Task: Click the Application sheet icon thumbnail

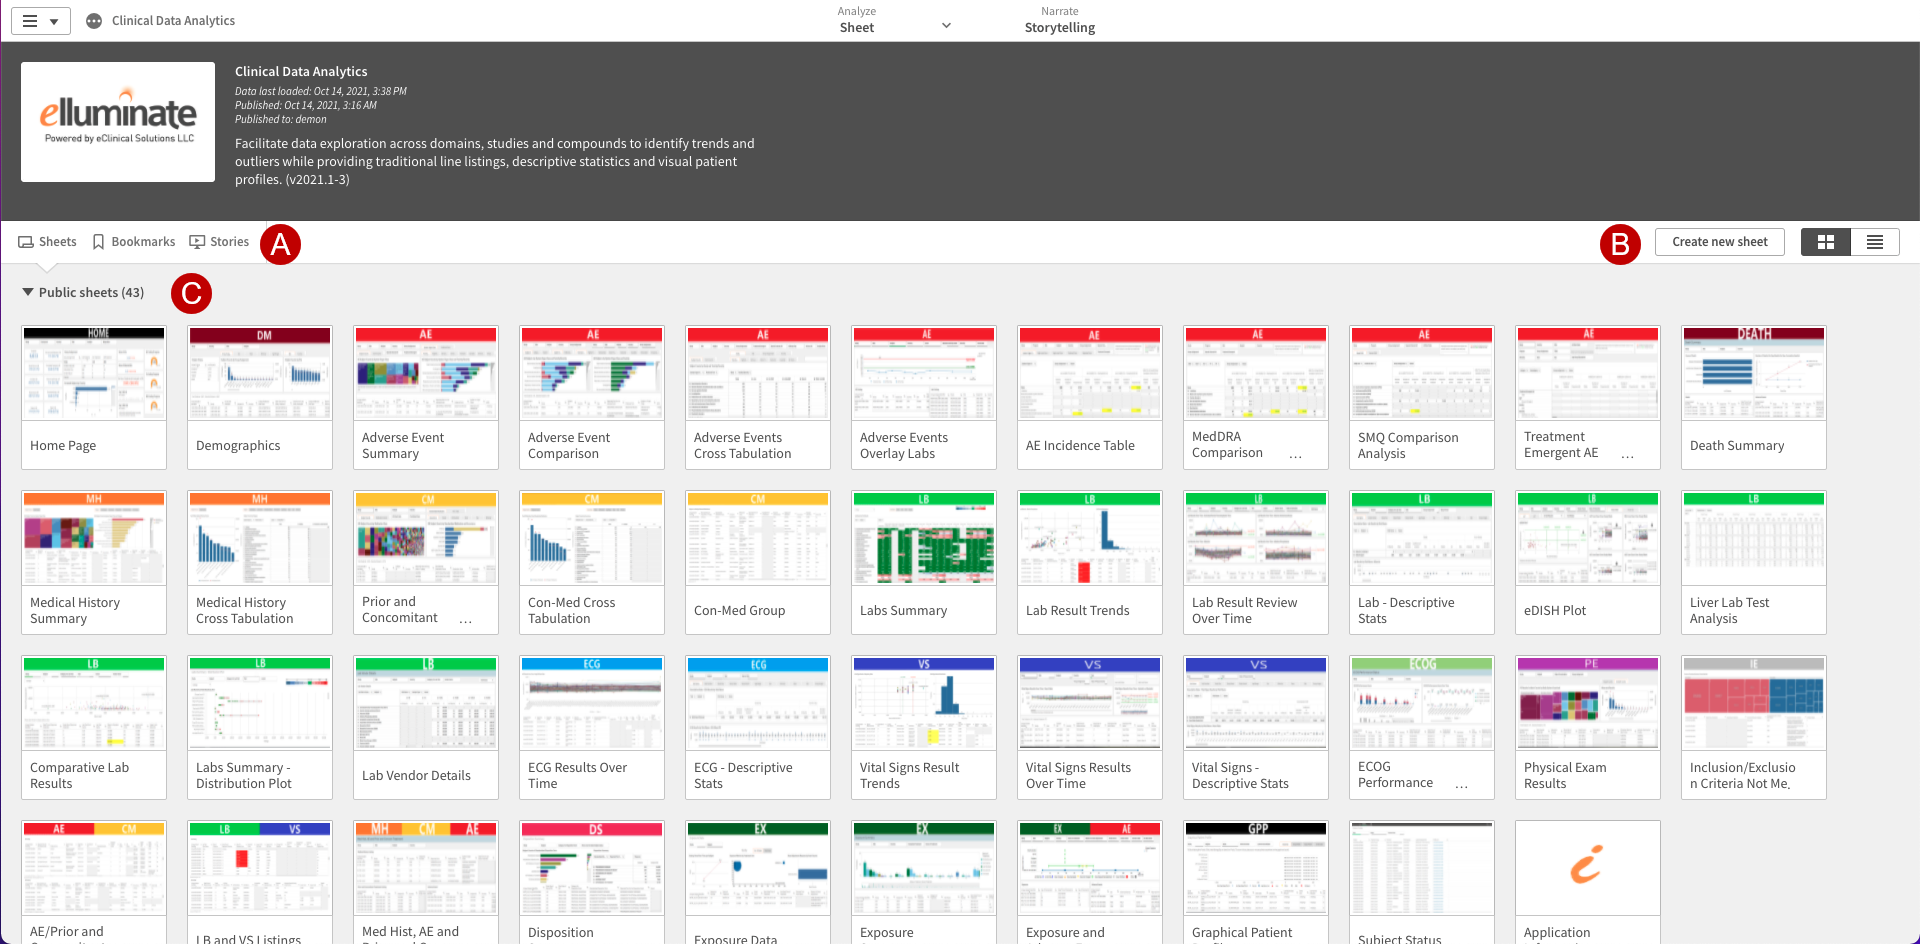Action: pos(1587,867)
